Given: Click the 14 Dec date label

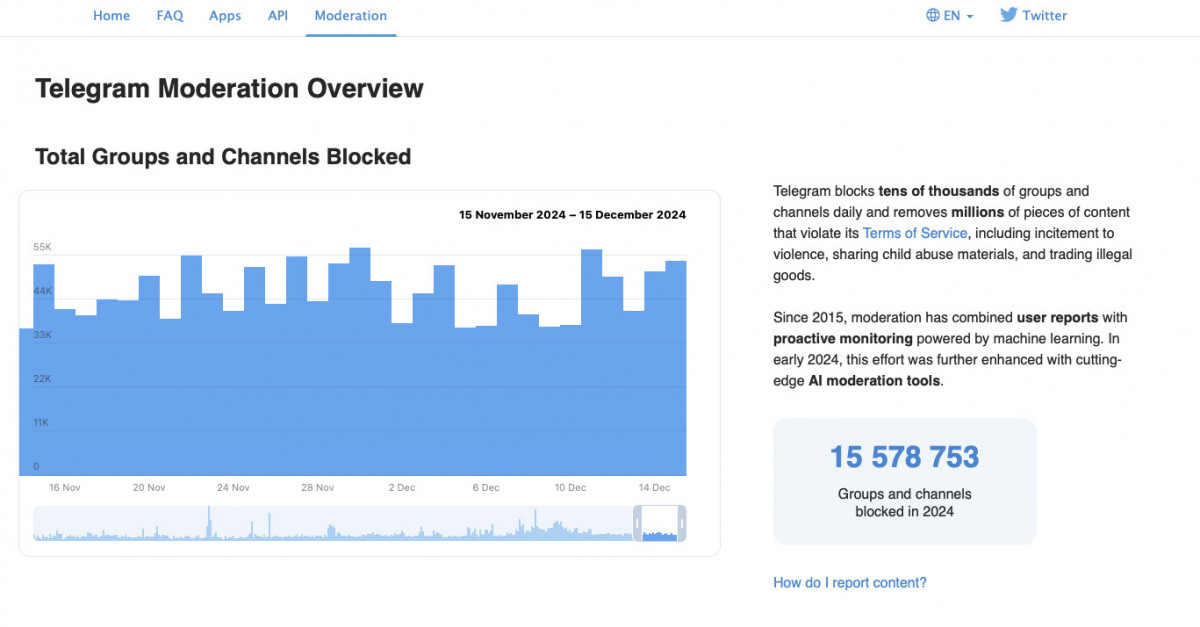Looking at the screenshot, I should coord(655,488).
